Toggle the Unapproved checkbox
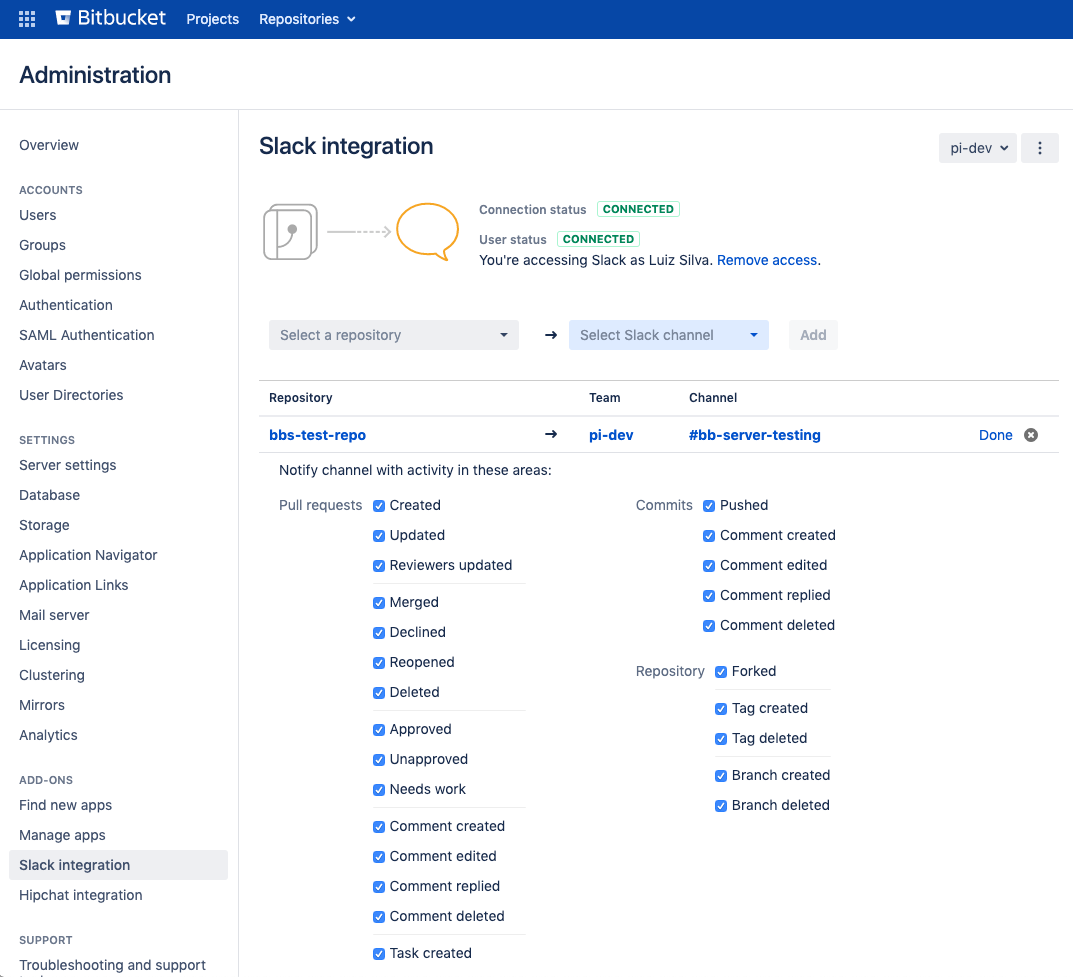Image resolution: width=1073 pixels, height=977 pixels. tap(378, 760)
